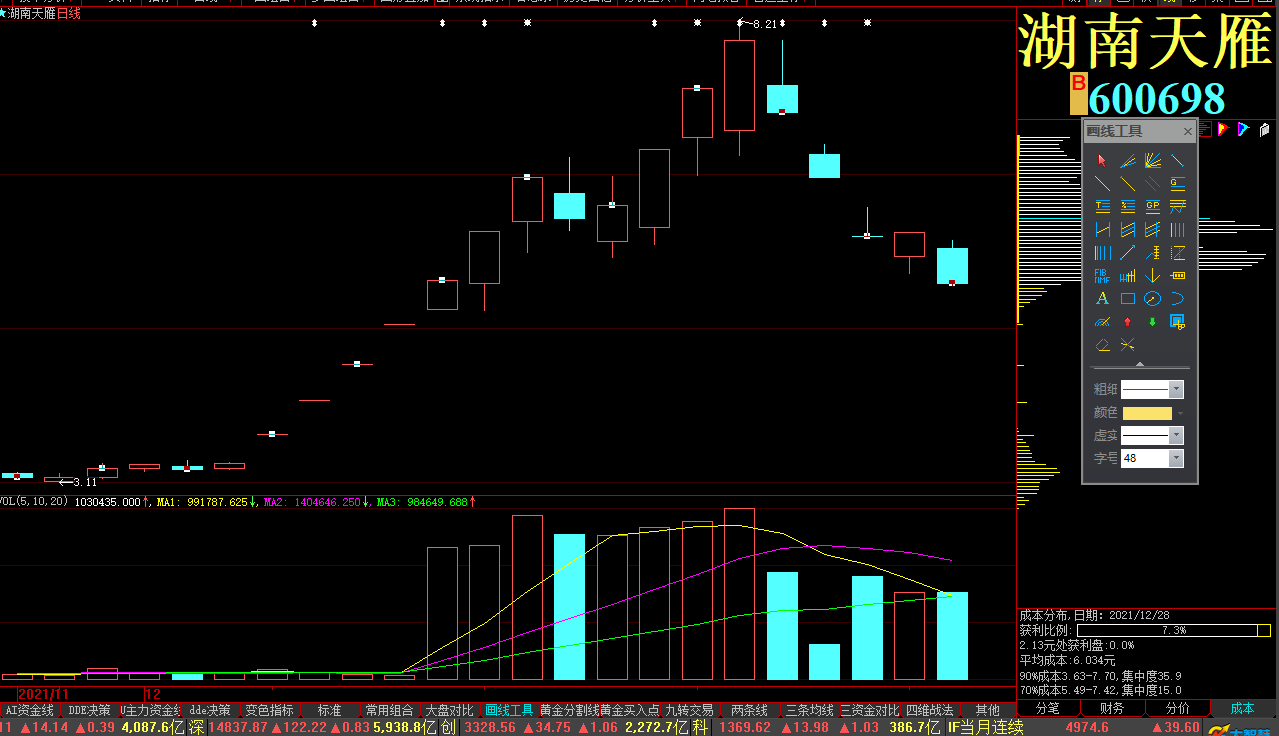Switch to the 常用组合 tab
The image size is (1279, 736).
[x=389, y=710]
